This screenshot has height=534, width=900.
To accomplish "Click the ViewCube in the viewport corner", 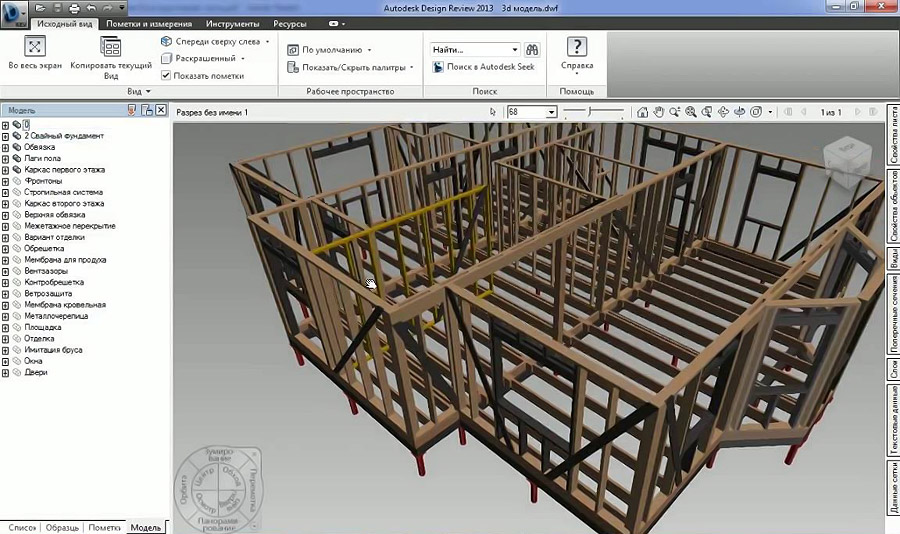I will (841, 151).
